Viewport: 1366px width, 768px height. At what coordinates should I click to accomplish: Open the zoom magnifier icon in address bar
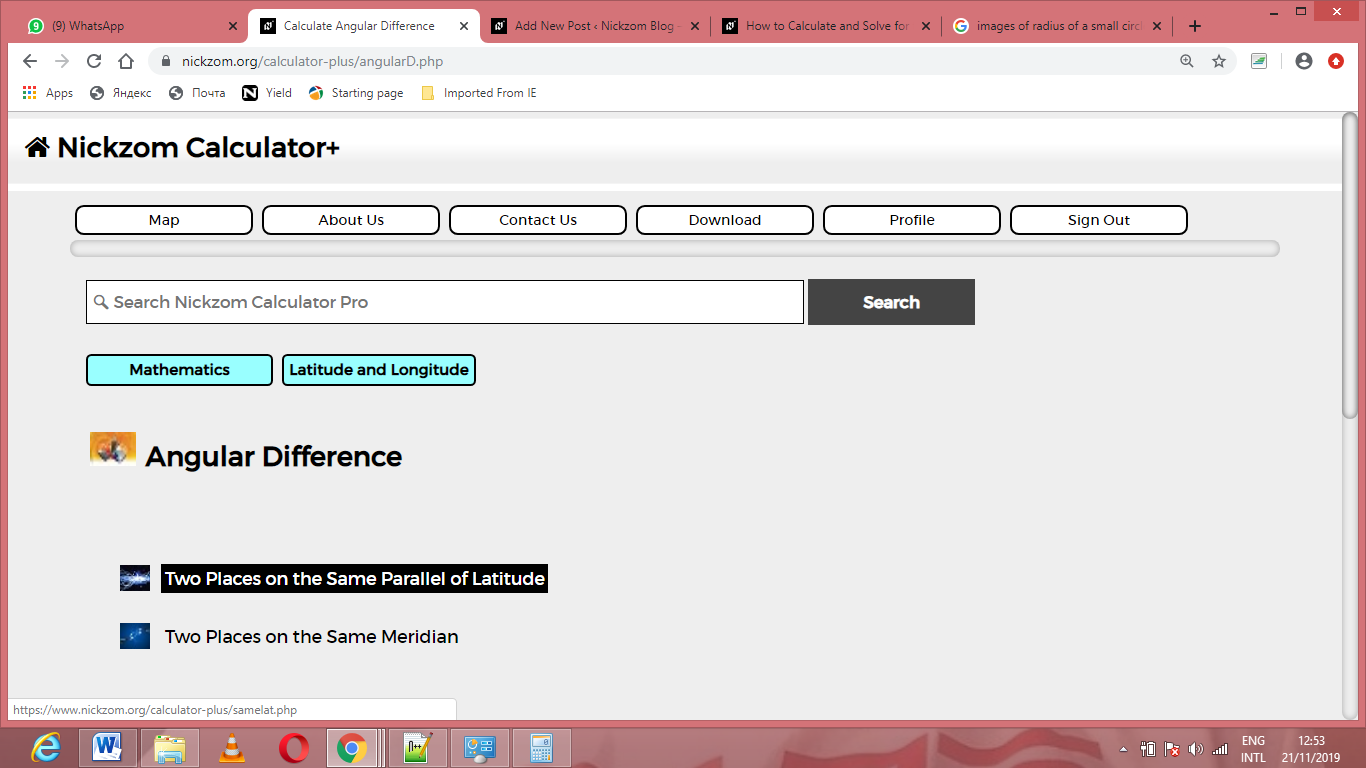click(1187, 61)
